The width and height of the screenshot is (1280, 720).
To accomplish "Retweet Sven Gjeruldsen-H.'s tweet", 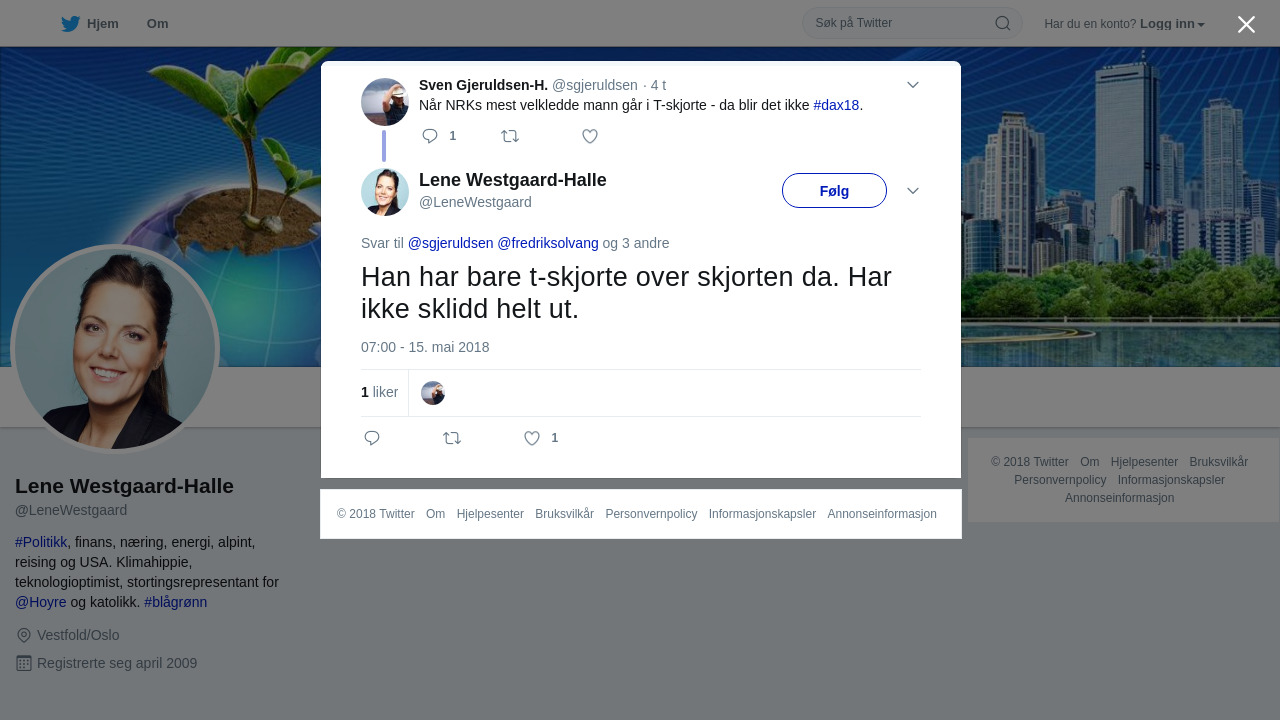I will pyautogui.click(x=510, y=136).
